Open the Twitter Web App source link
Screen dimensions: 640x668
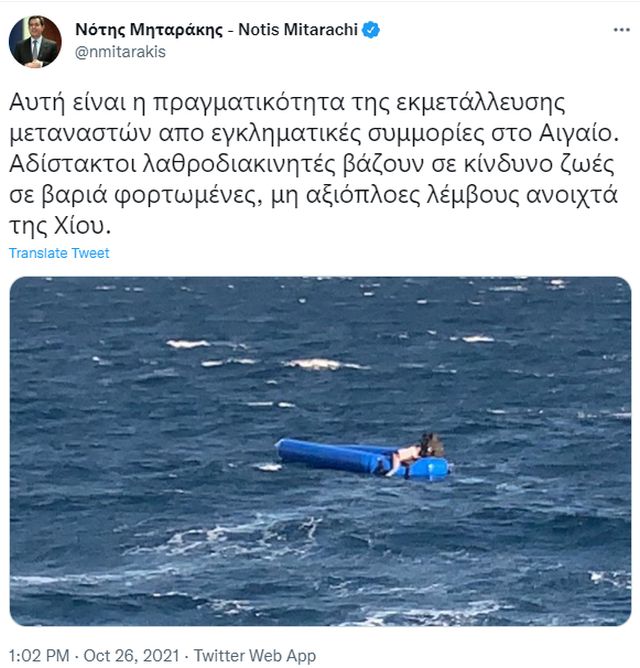click(x=255, y=655)
